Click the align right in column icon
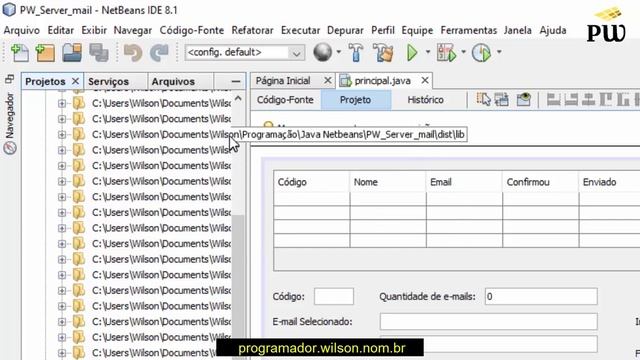Image resolution: width=640 pixels, height=360 pixels. pos(571,99)
